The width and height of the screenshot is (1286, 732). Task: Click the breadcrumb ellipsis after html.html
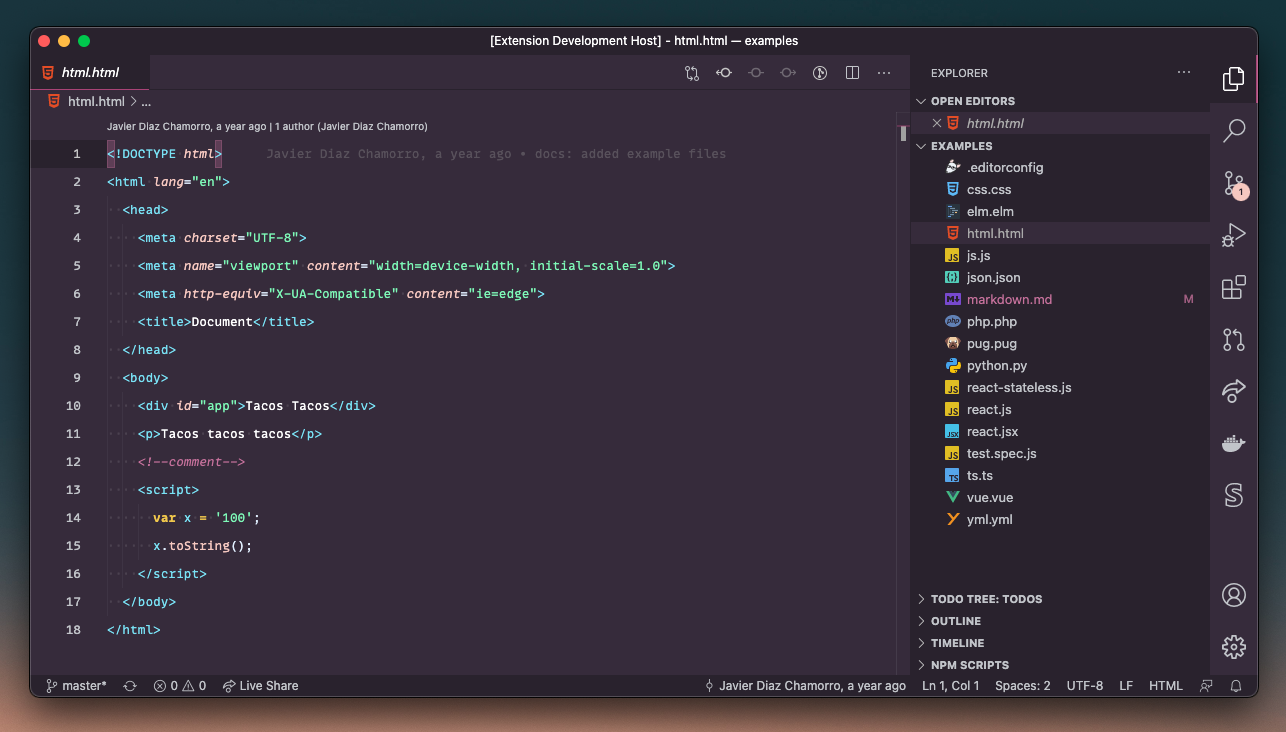click(146, 101)
